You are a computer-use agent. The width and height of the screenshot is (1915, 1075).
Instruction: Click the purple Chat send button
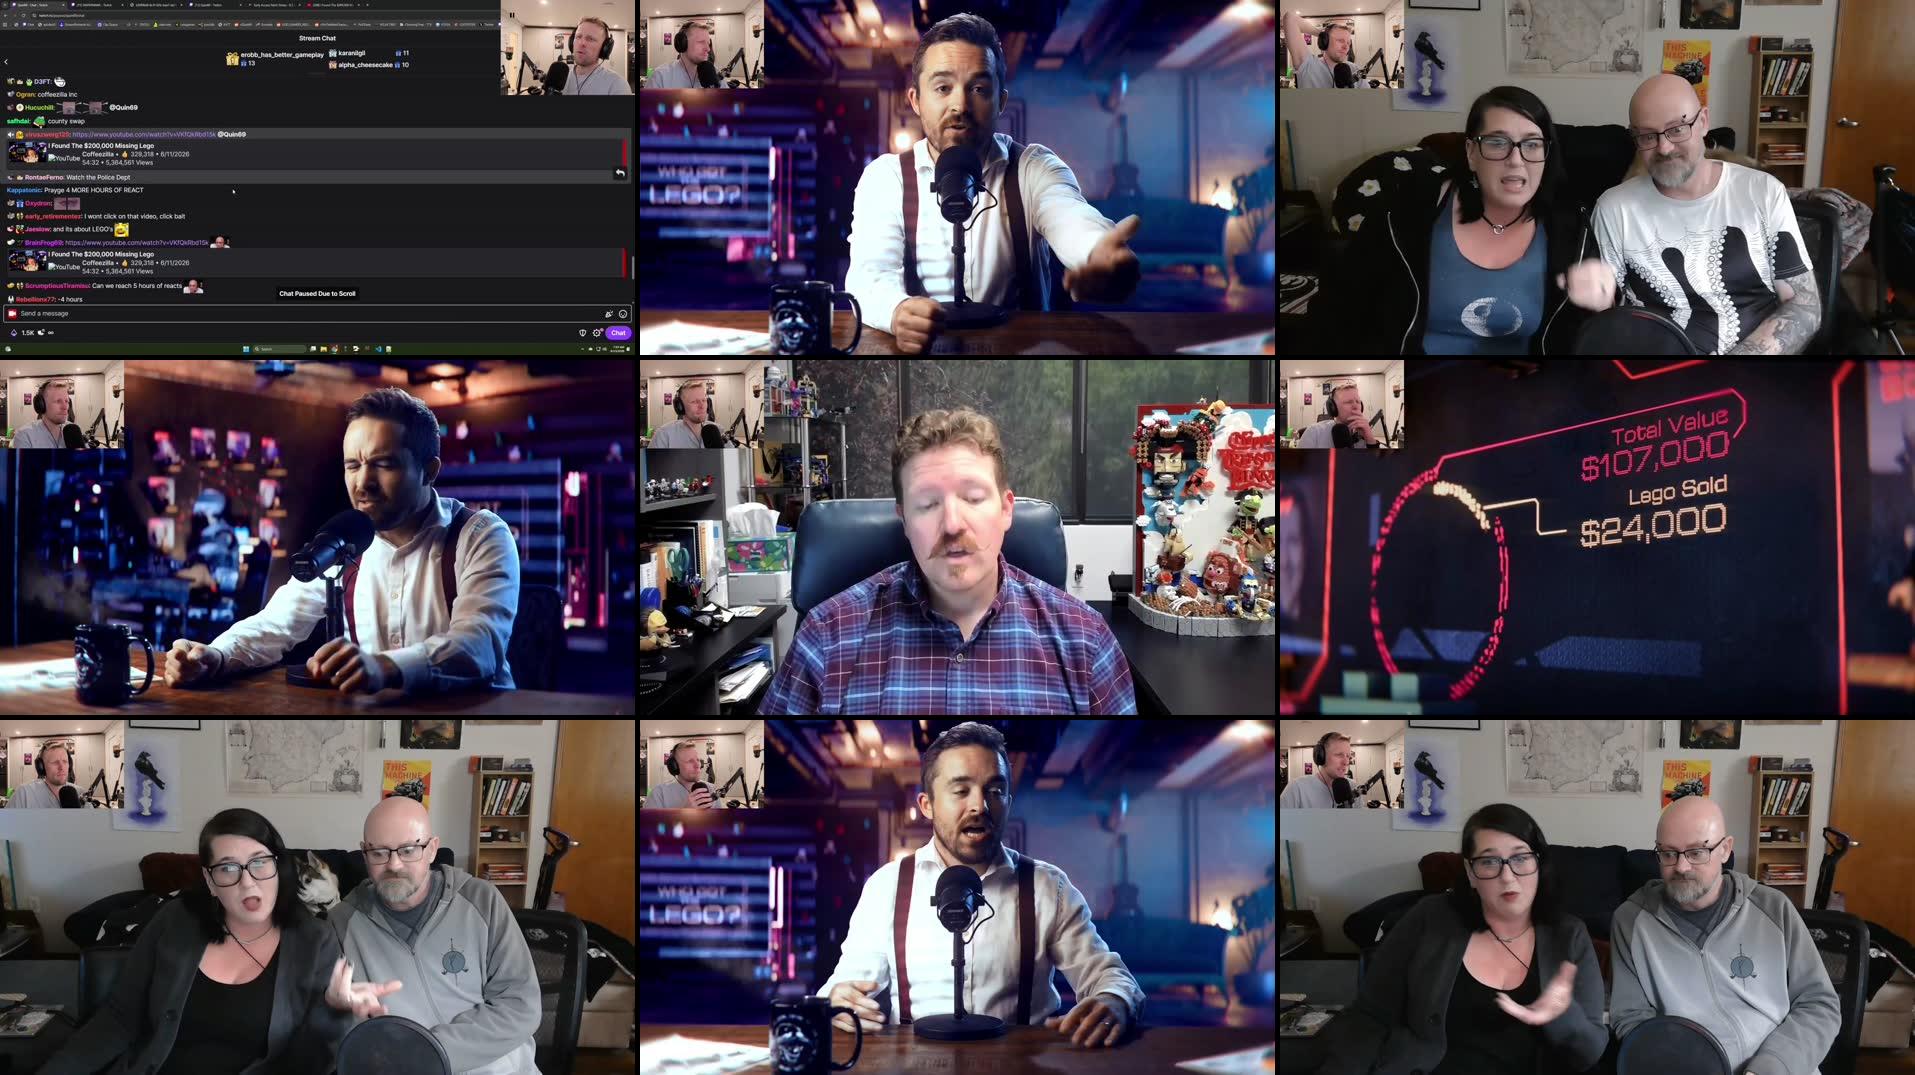pyautogui.click(x=617, y=333)
